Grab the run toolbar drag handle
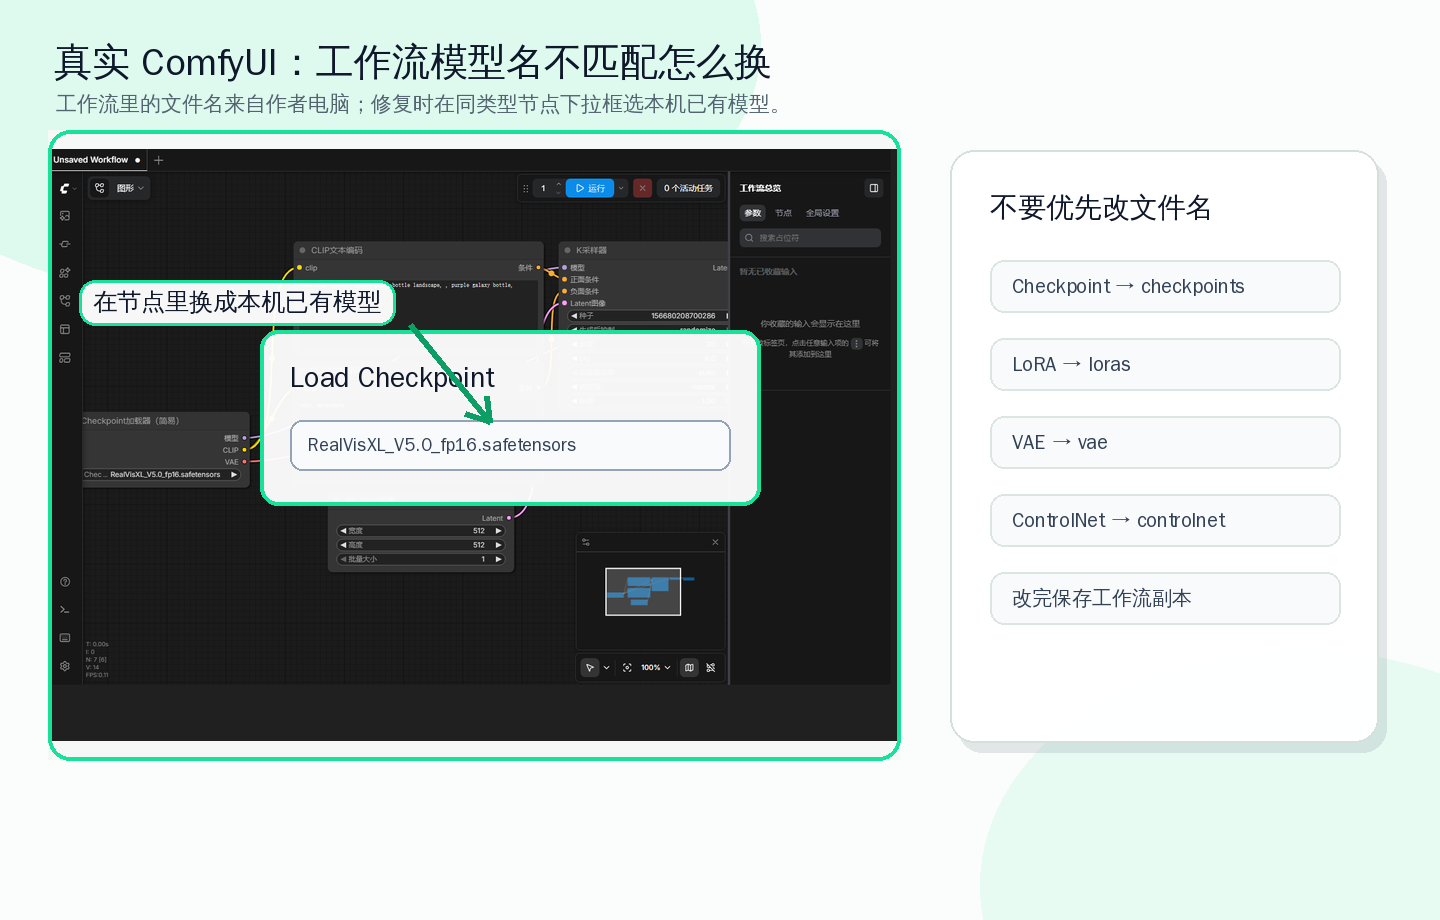 526,188
